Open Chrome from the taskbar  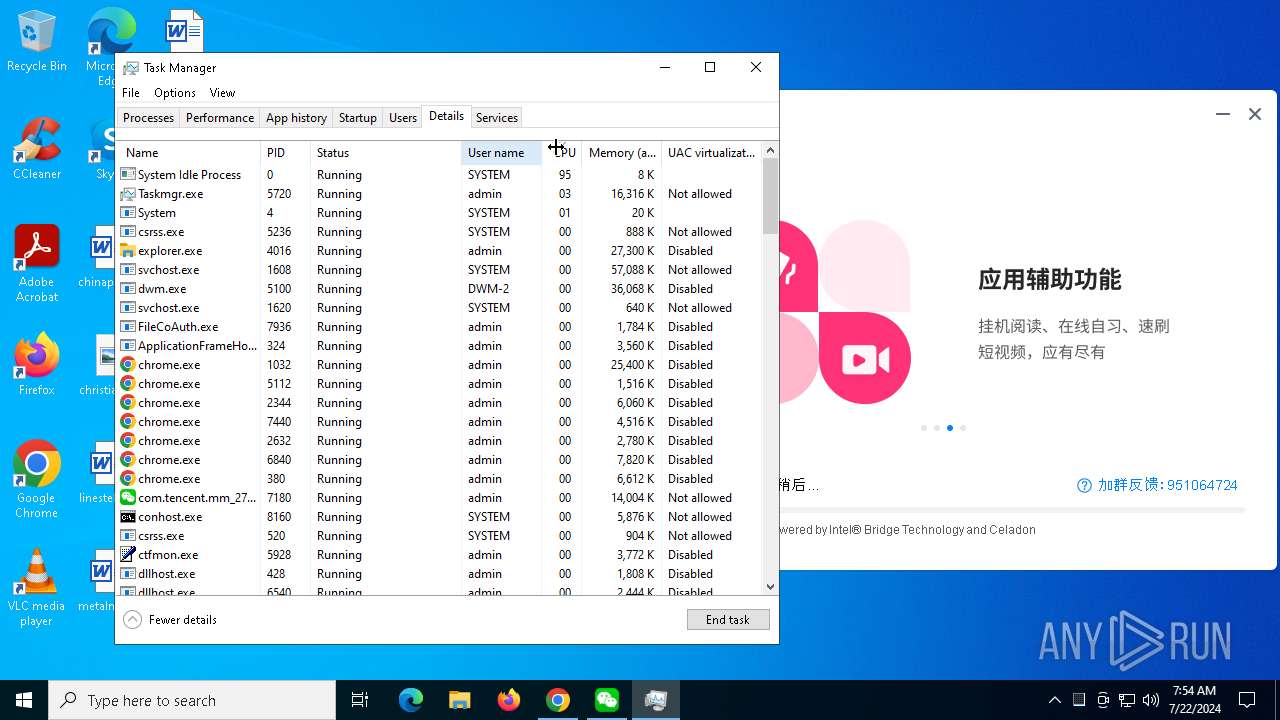(x=557, y=700)
